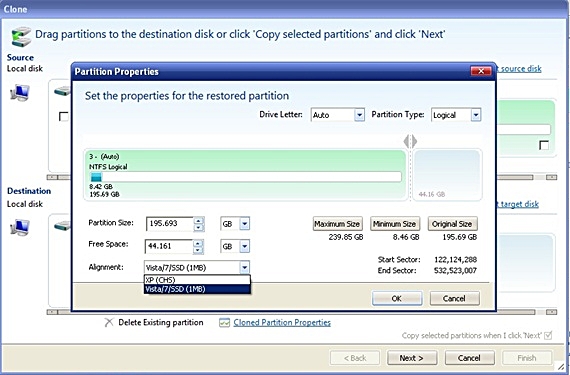The width and height of the screenshot is (570, 375).
Task: Open the Partition Type dropdown
Action: point(475,115)
